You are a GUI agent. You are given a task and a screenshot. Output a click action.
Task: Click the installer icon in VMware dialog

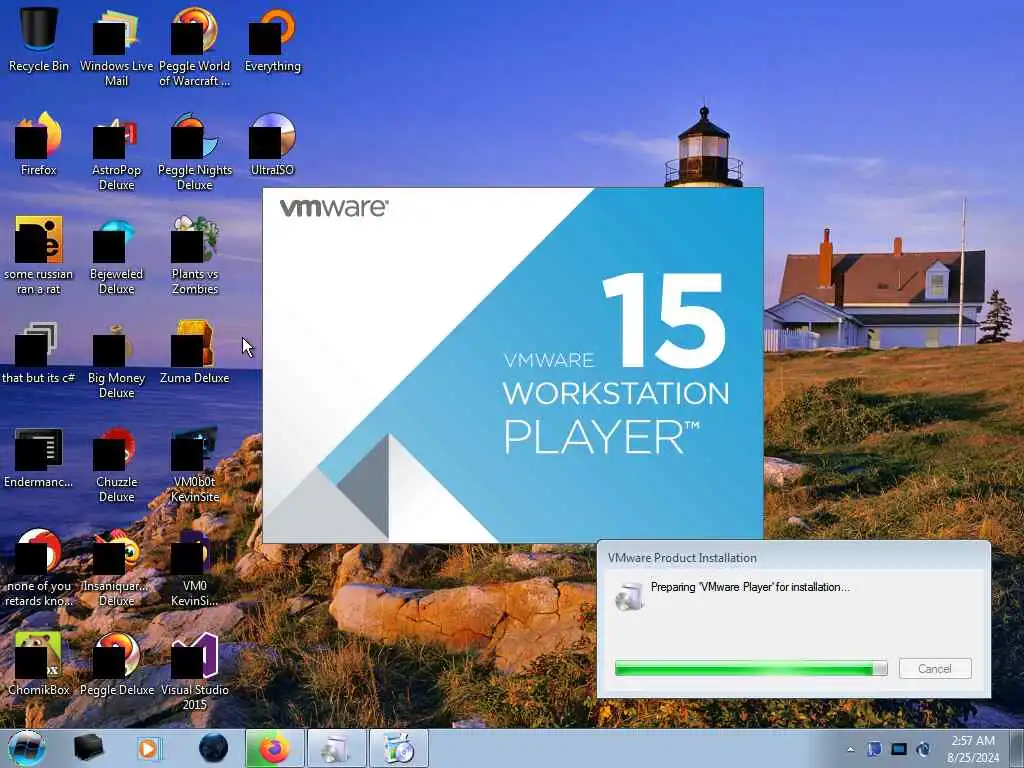(x=630, y=596)
